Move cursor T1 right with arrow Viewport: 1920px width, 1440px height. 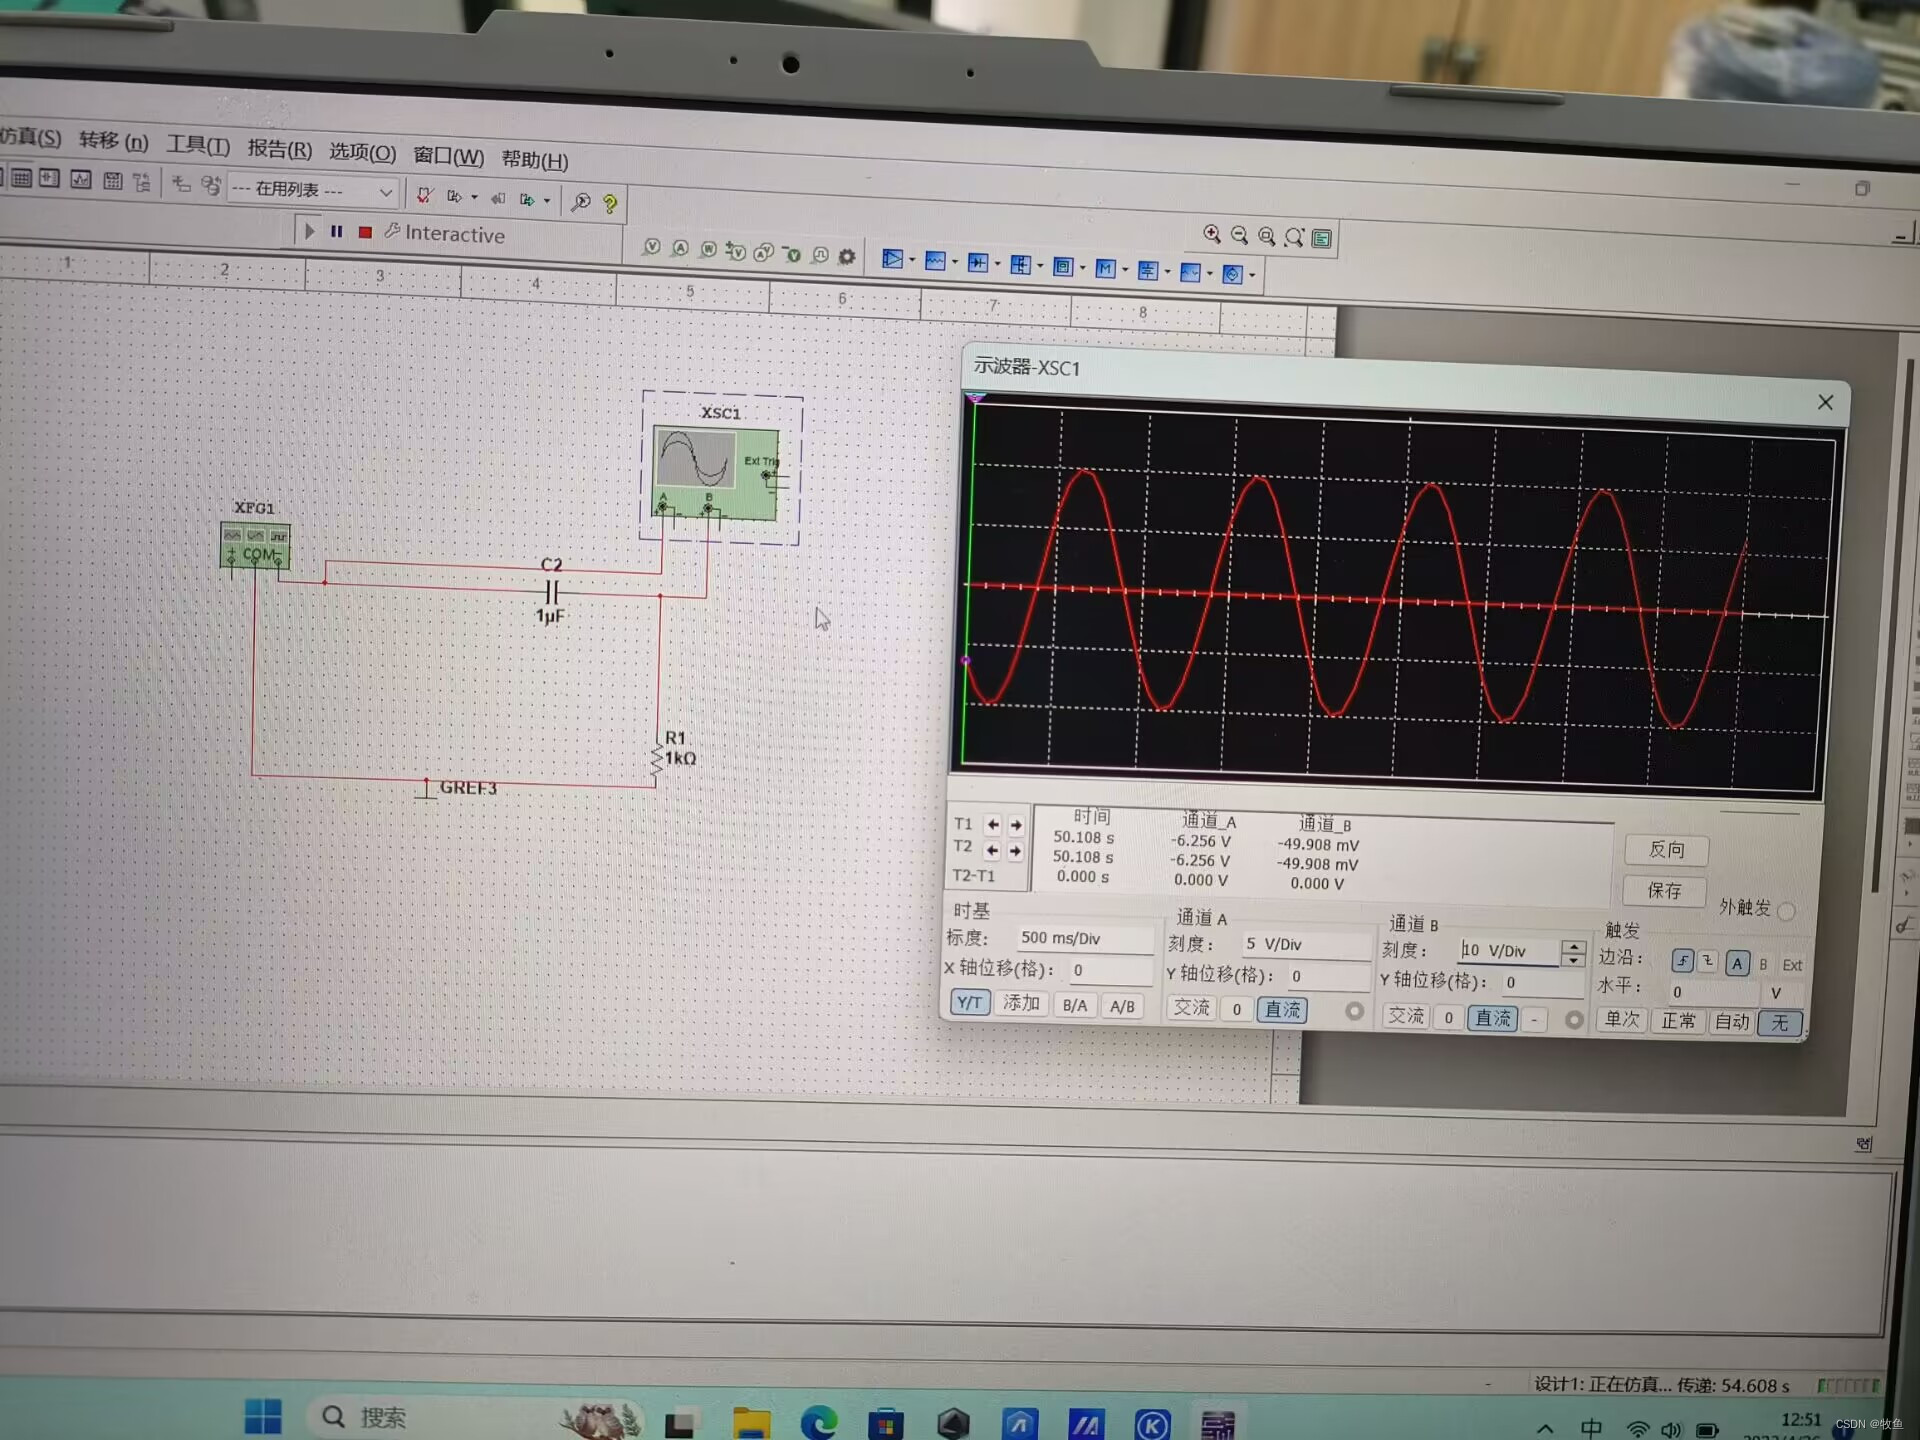(x=1016, y=826)
